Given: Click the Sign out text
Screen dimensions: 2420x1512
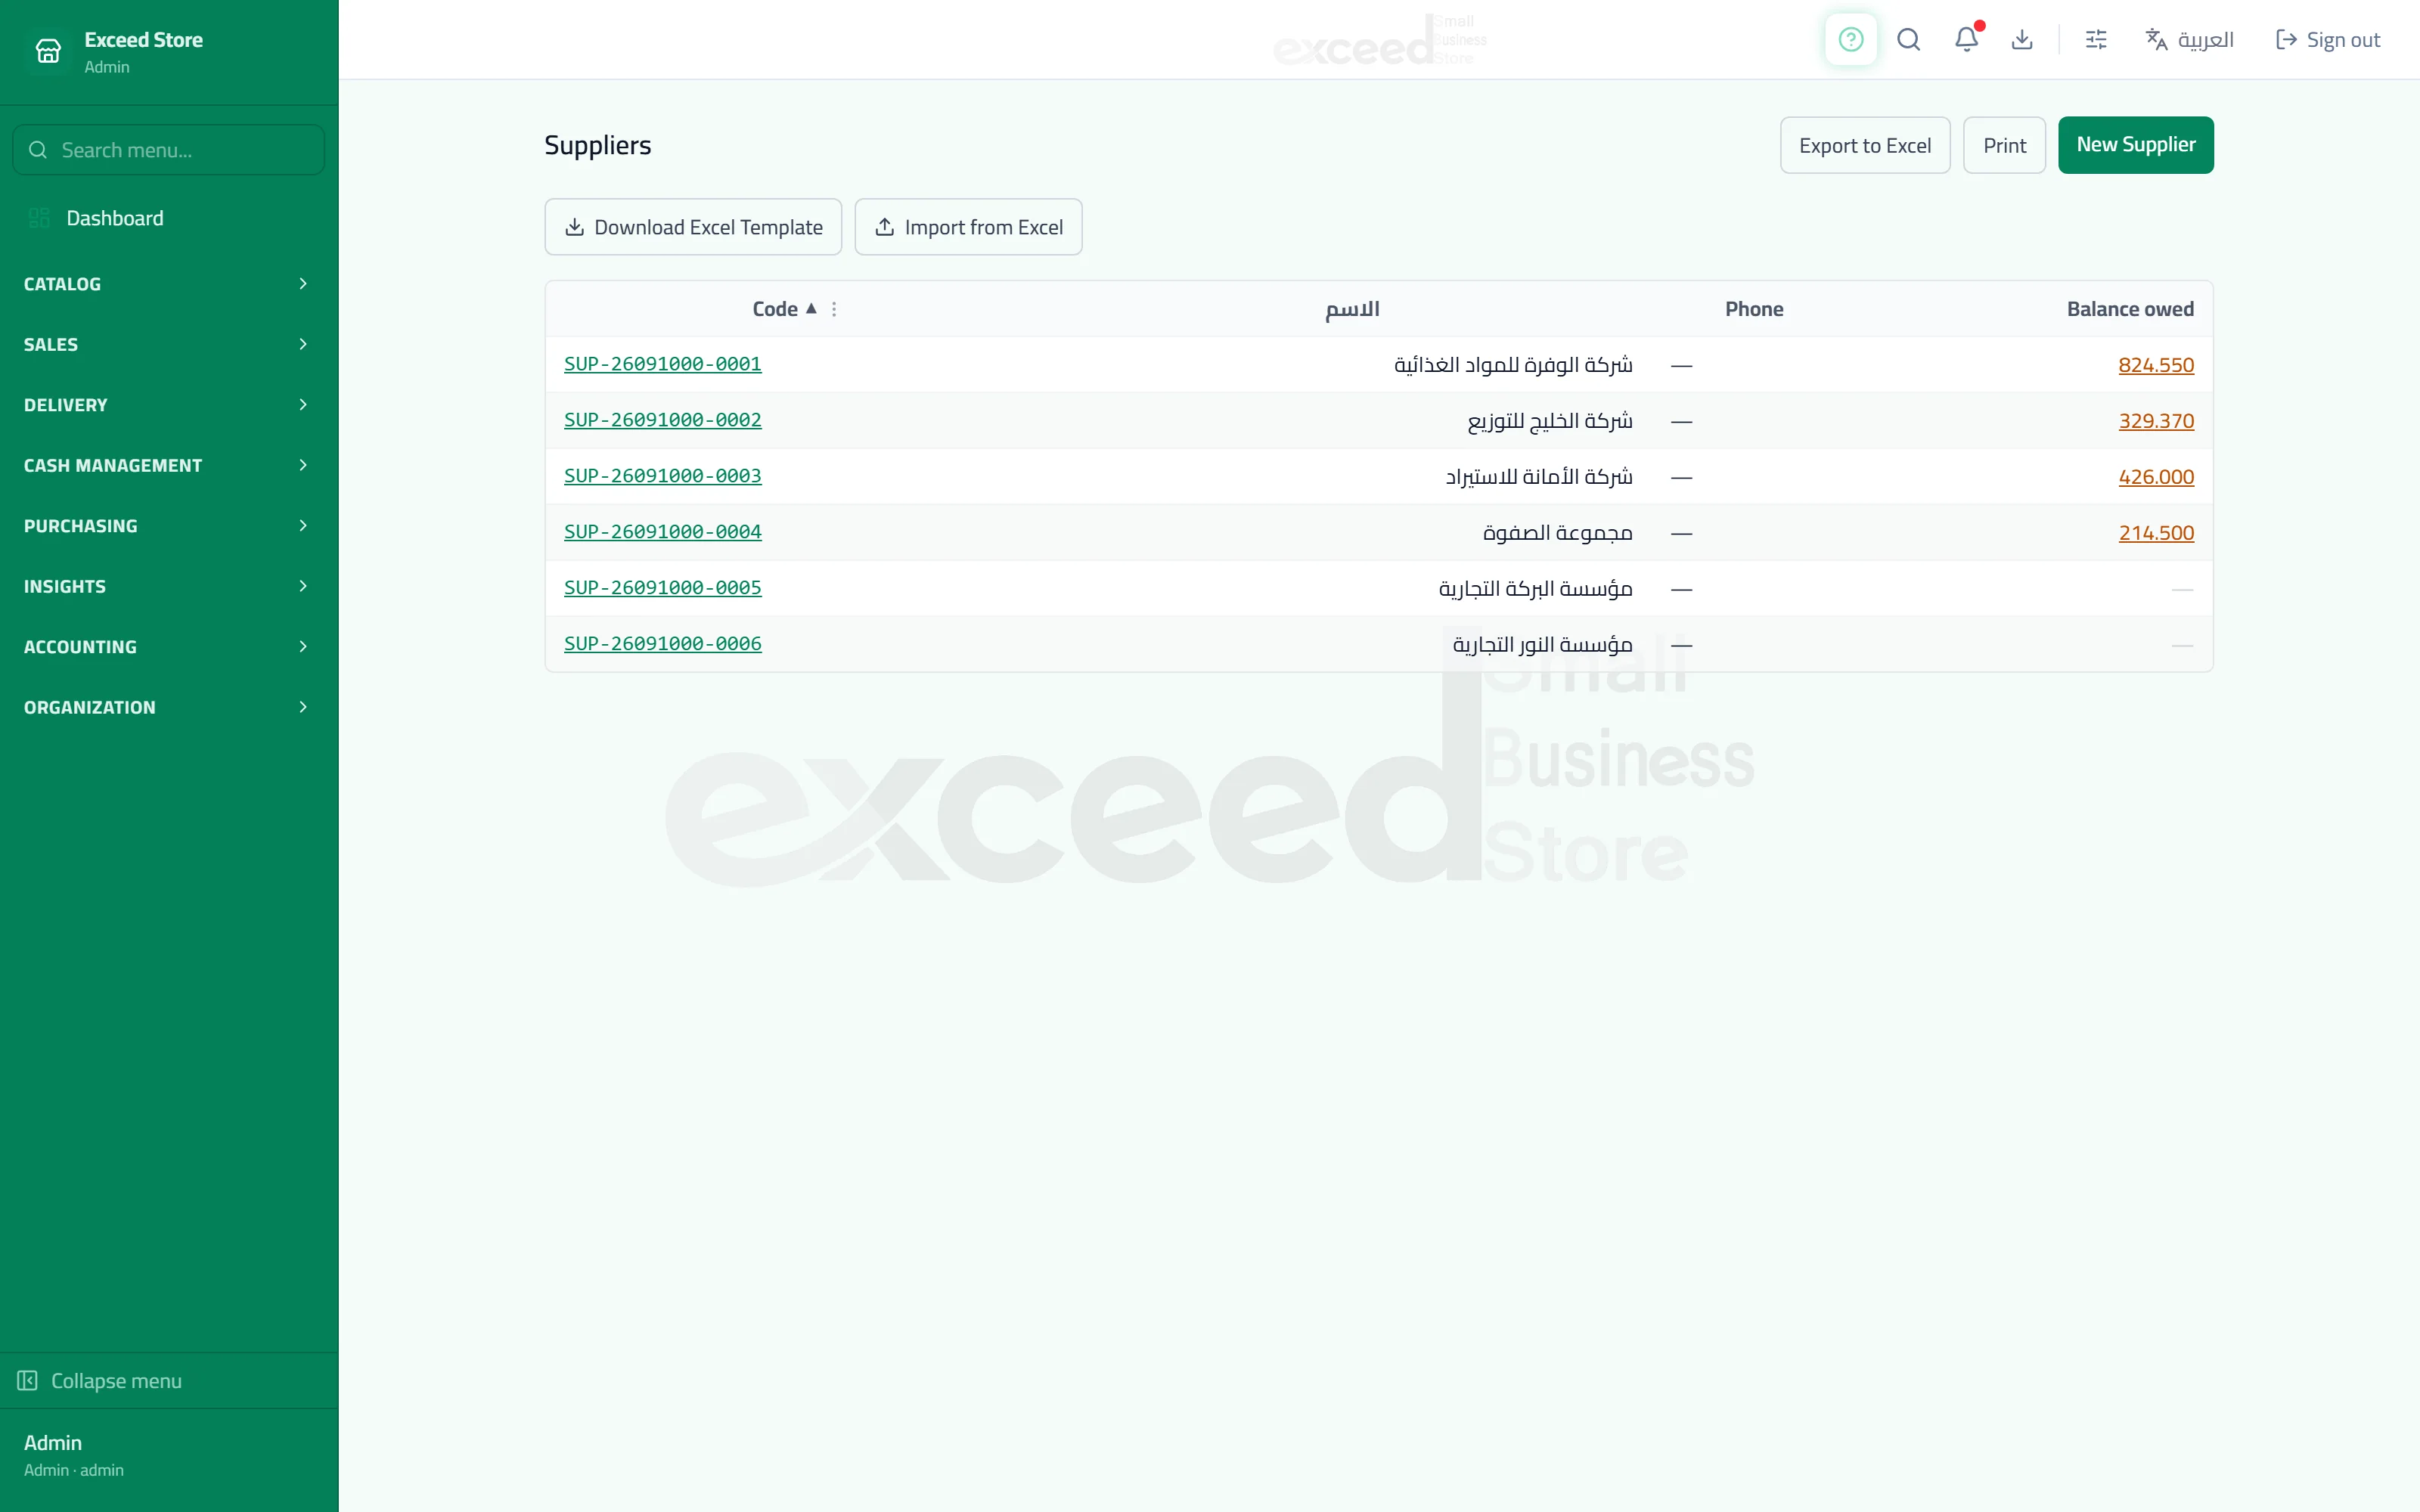Looking at the screenshot, I should point(2343,40).
